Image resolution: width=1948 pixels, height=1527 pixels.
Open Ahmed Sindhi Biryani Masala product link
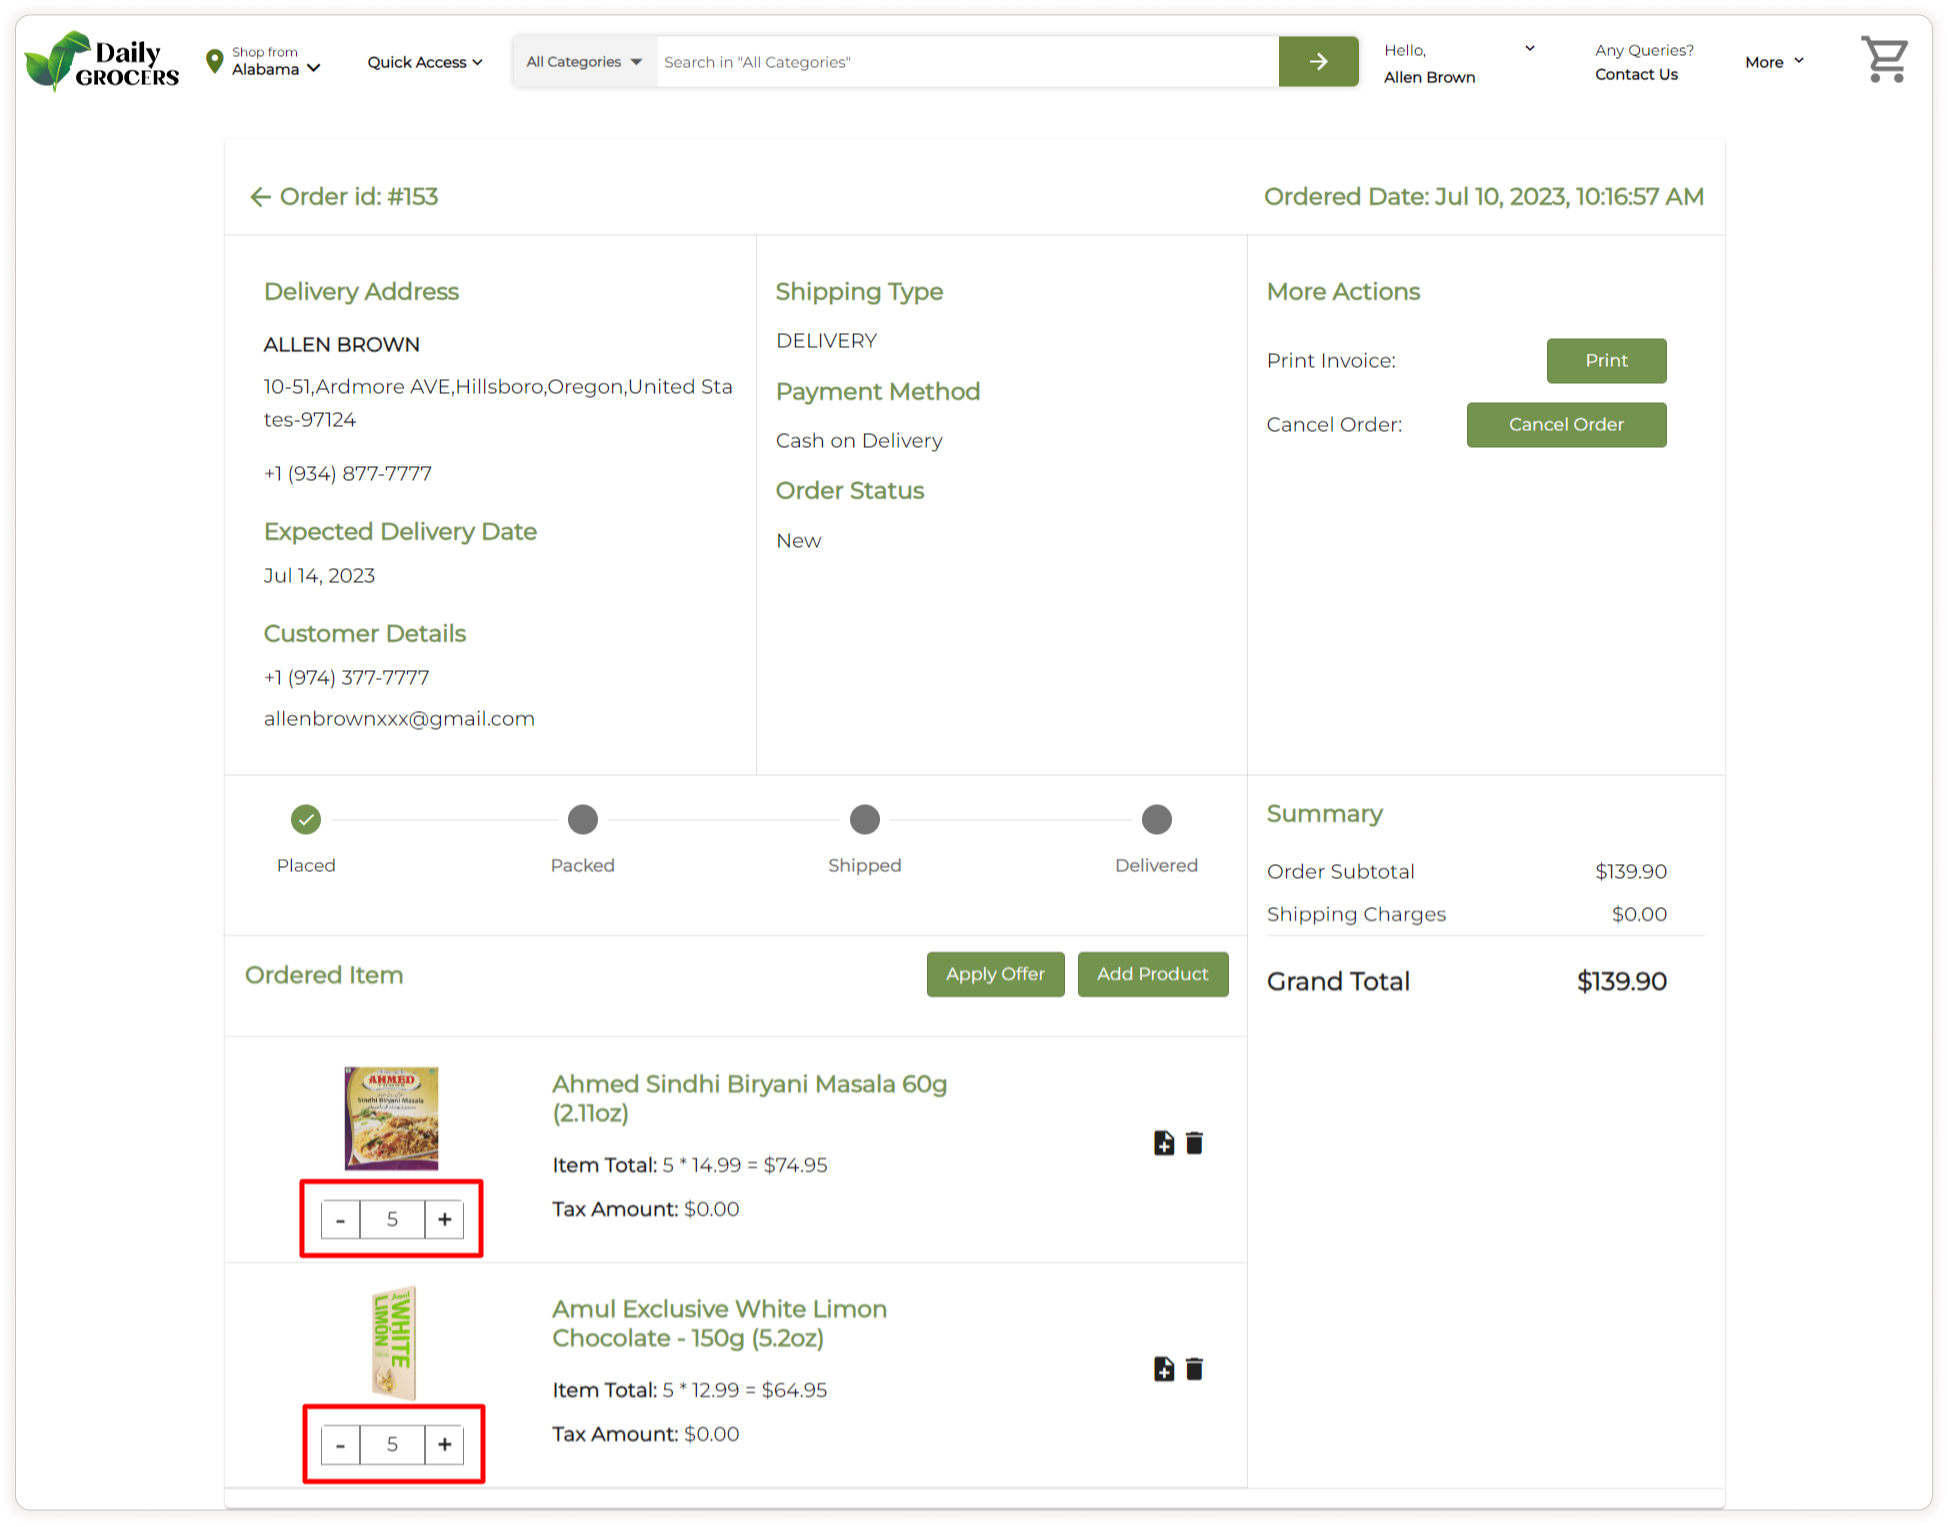[749, 1098]
